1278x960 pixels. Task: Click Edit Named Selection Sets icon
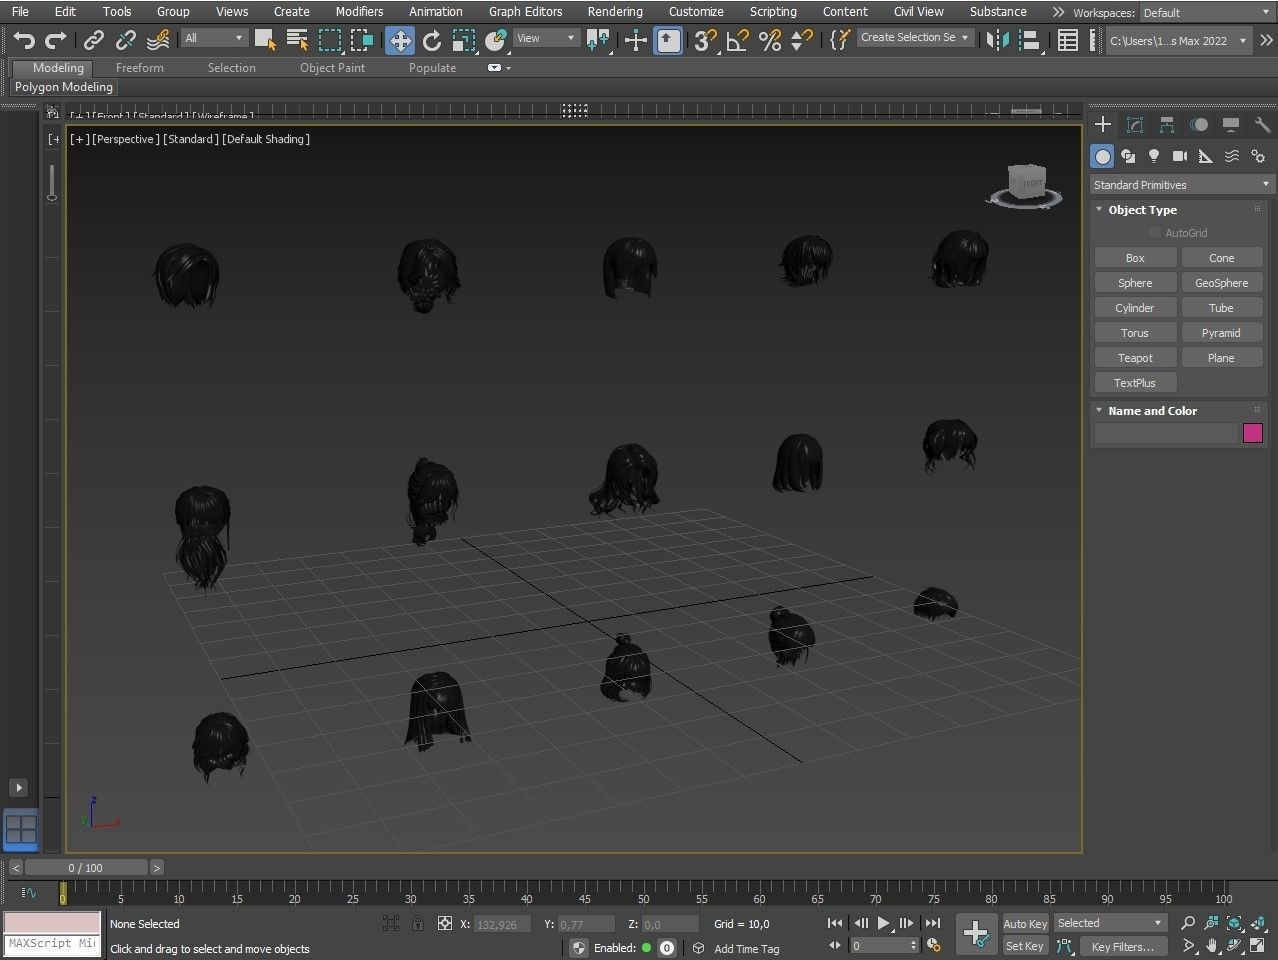pos(841,40)
